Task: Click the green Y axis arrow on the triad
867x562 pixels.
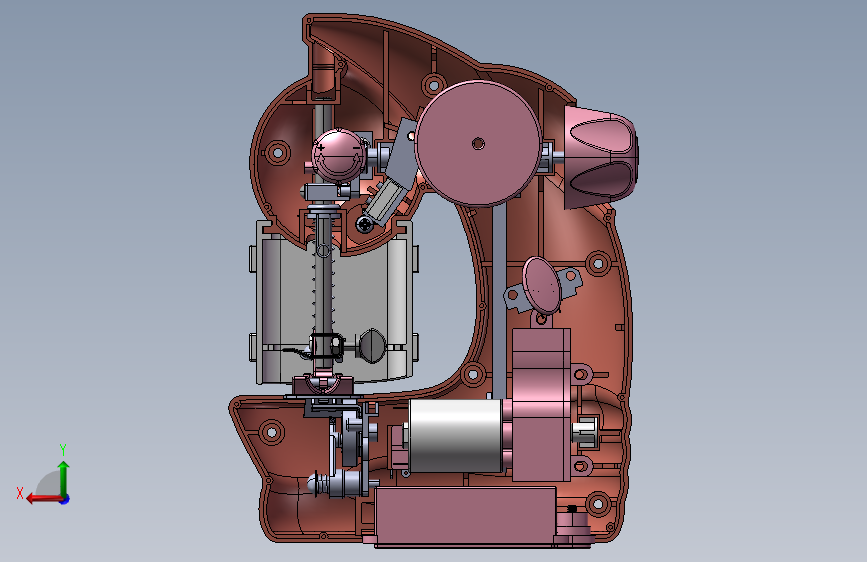Action: point(64,477)
